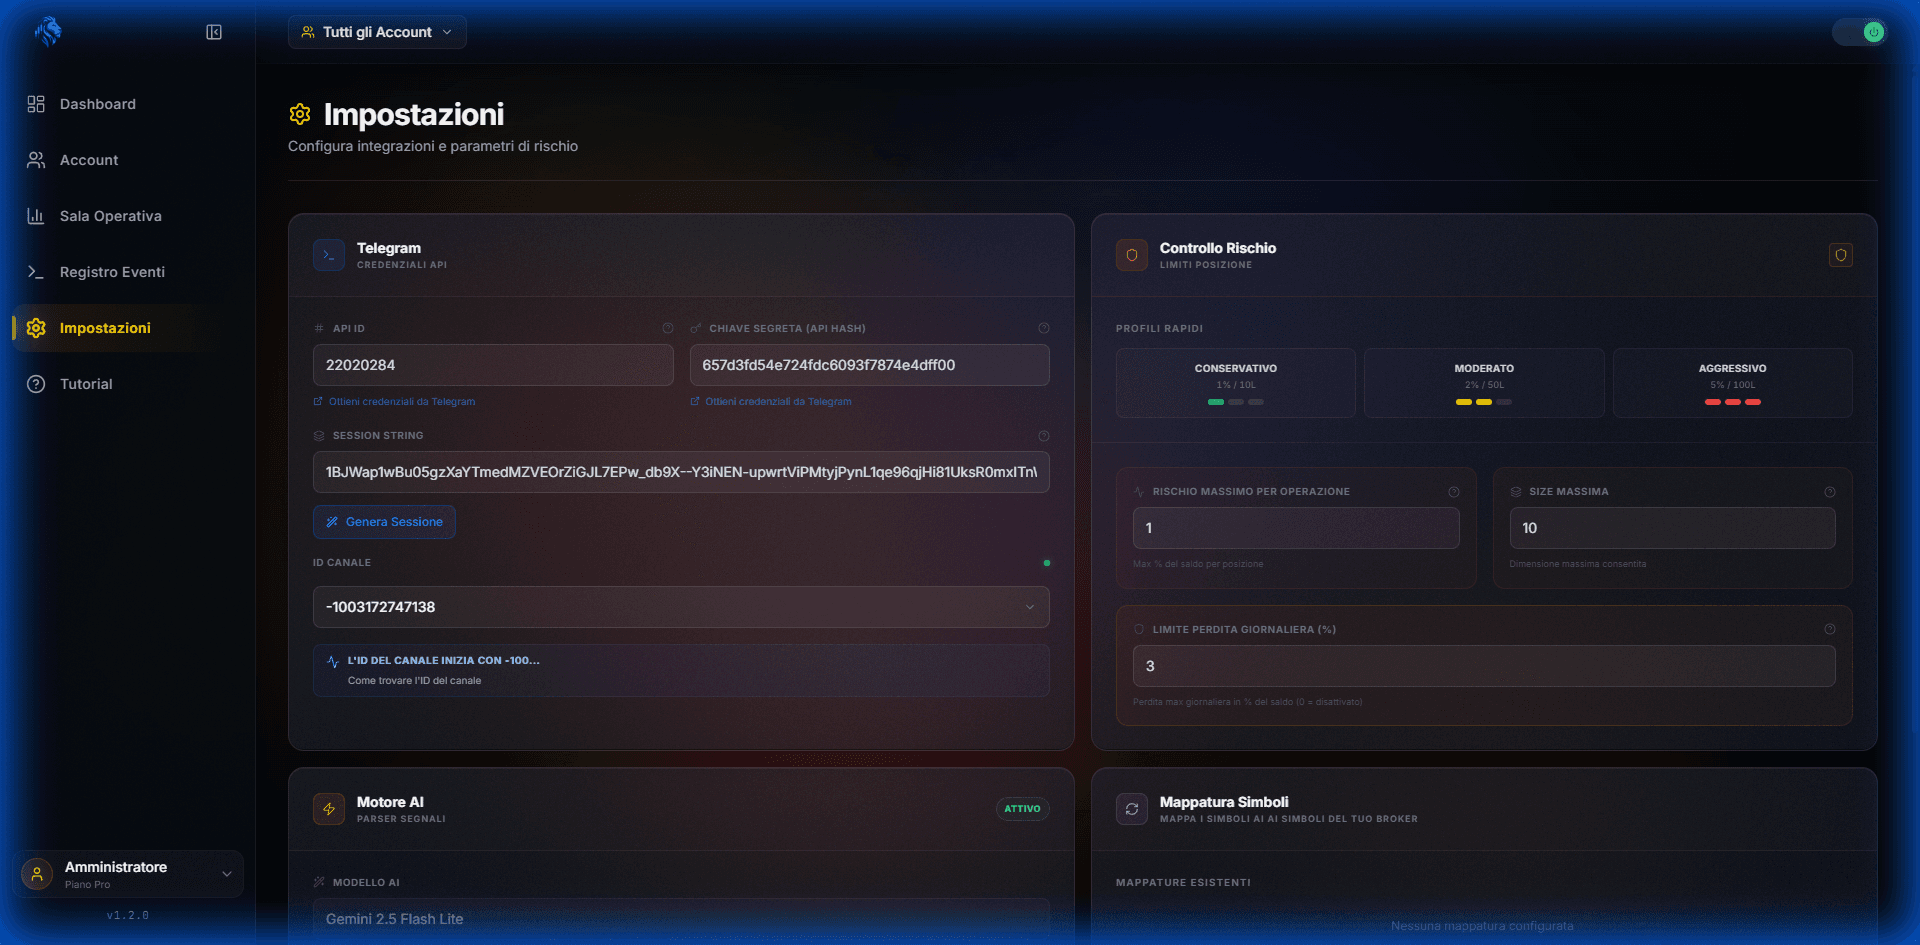Toggle the green power switch at top right
Image resolution: width=1920 pixels, height=945 pixels.
pyautogui.click(x=1860, y=32)
